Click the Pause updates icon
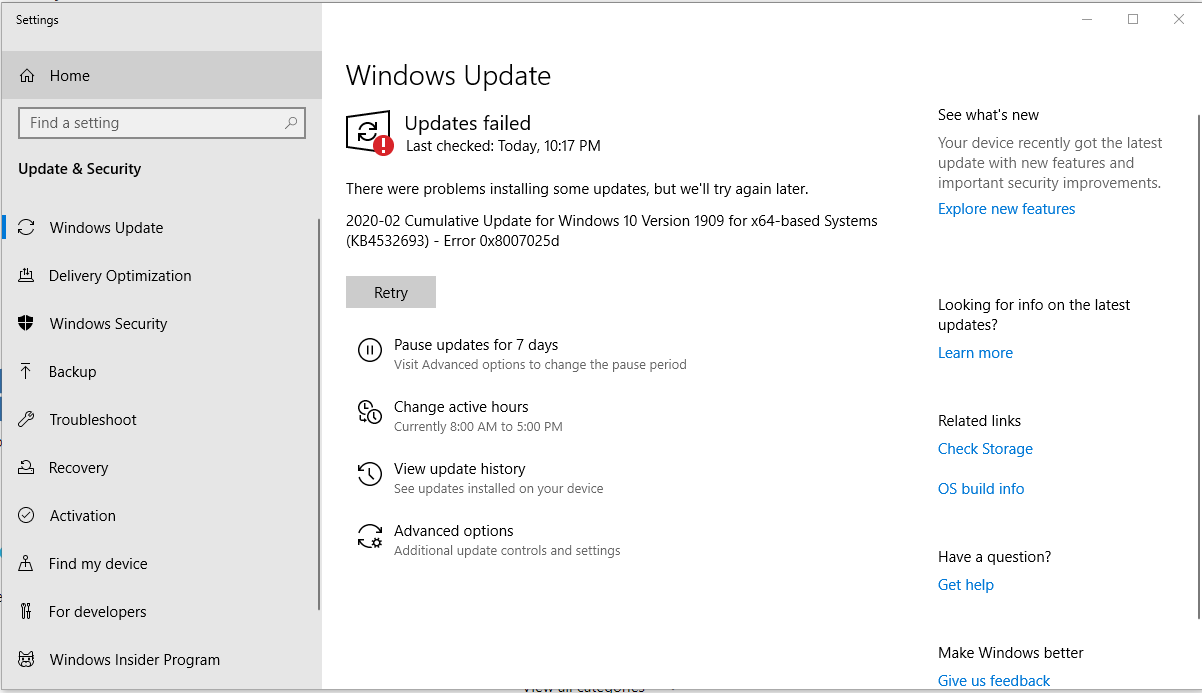 coord(370,350)
